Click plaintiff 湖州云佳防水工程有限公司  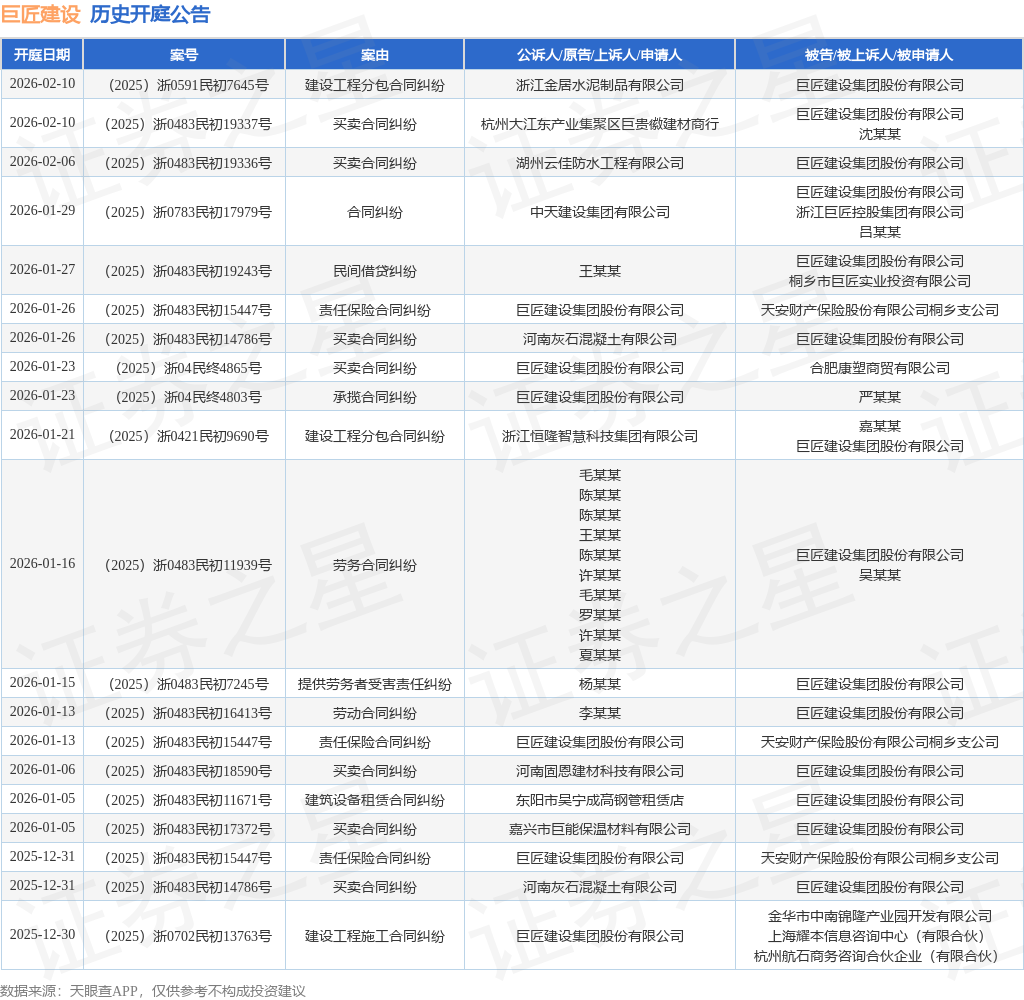pyautogui.click(x=600, y=163)
